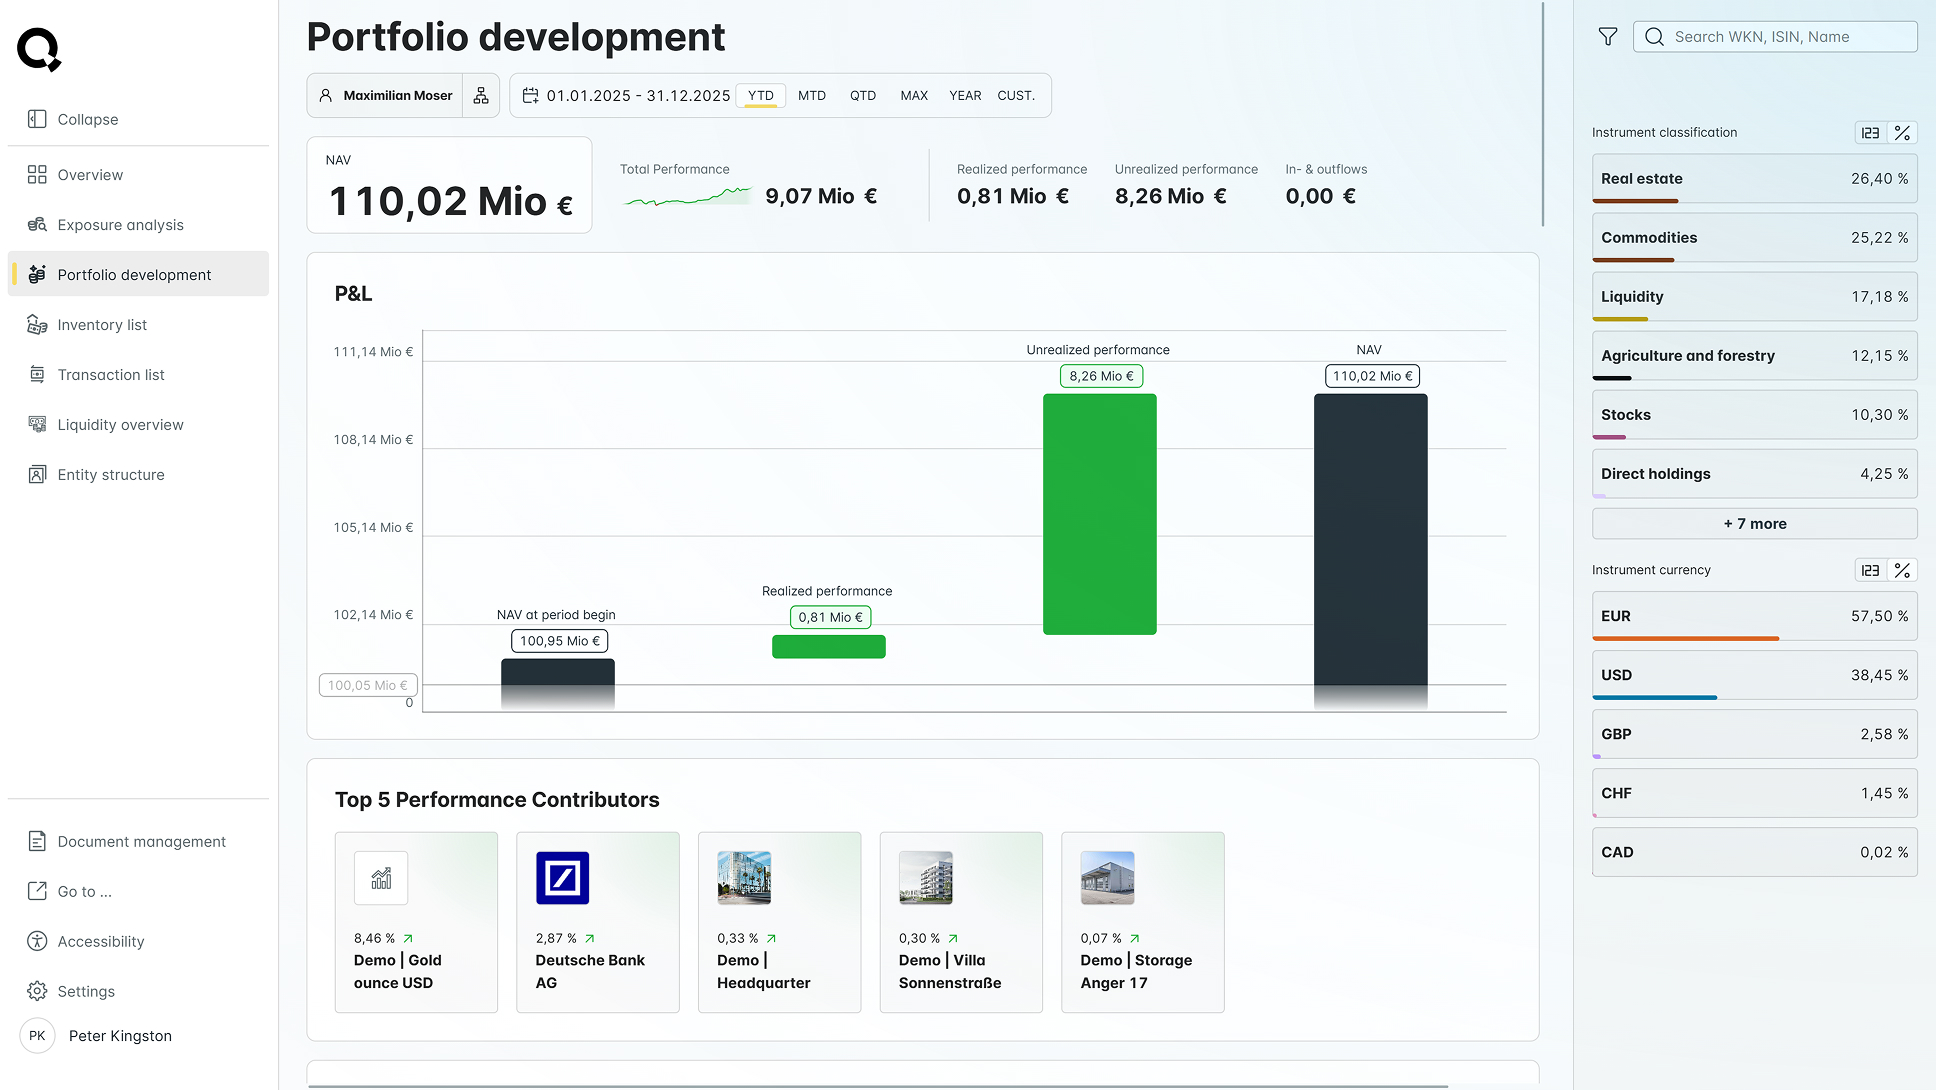Click the filter funnel icon
This screenshot has width=1936, height=1090.
click(x=1607, y=37)
